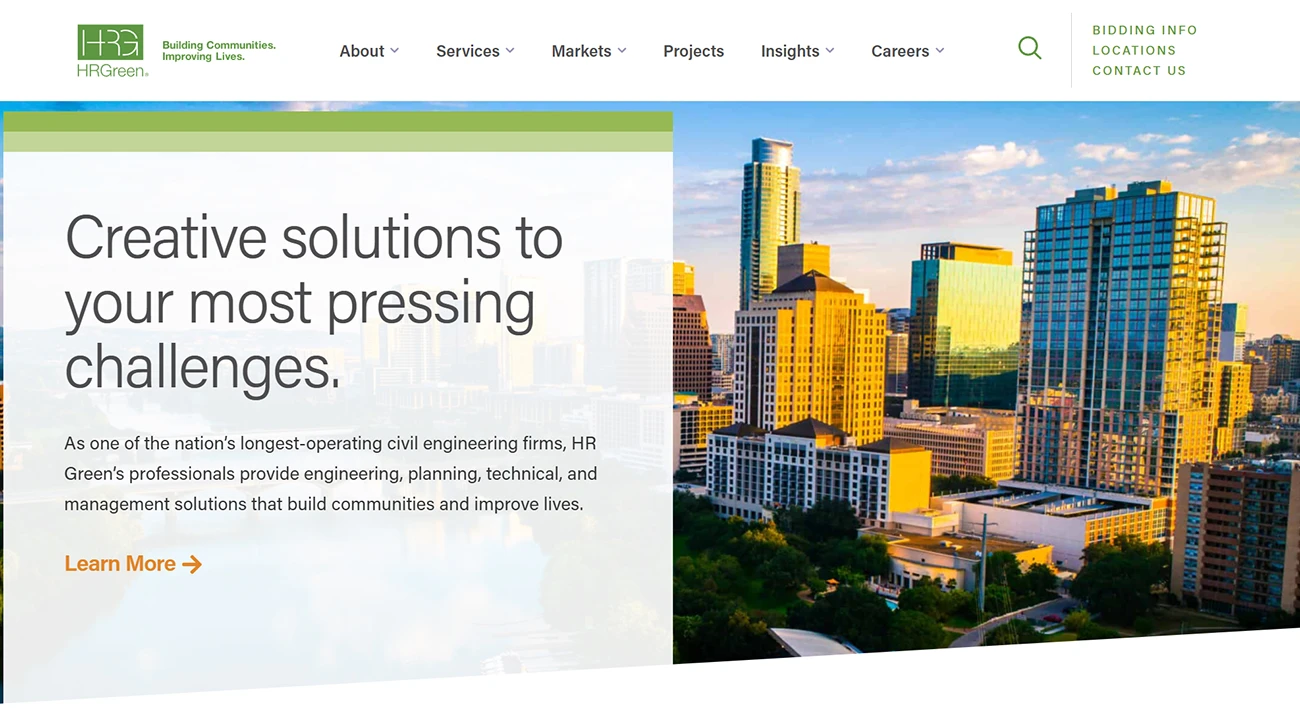The width and height of the screenshot is (1300, 720).
Task: Expand the Markets dropdown chevron
Action: (622, 50)
